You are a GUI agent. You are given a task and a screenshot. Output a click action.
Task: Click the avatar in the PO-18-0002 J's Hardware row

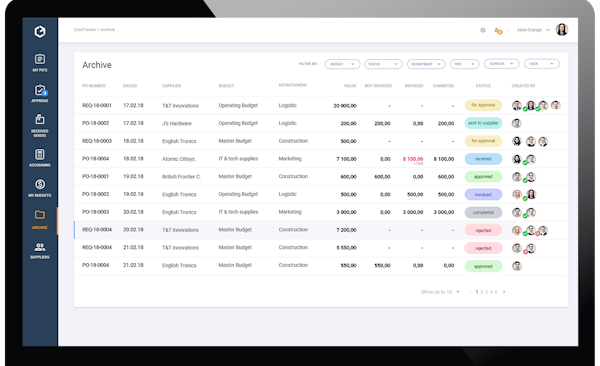tap(517, 123)
